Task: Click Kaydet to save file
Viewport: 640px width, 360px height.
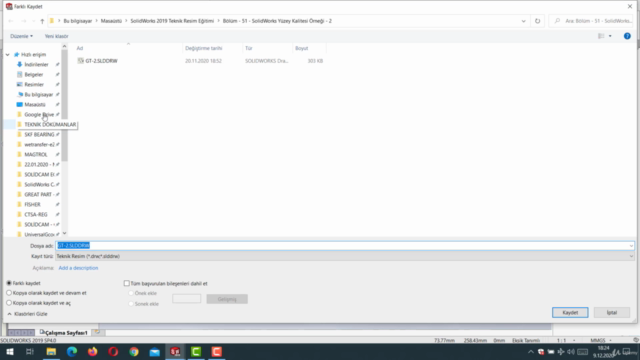Action: pyautogui.click(x=570, y=312)
